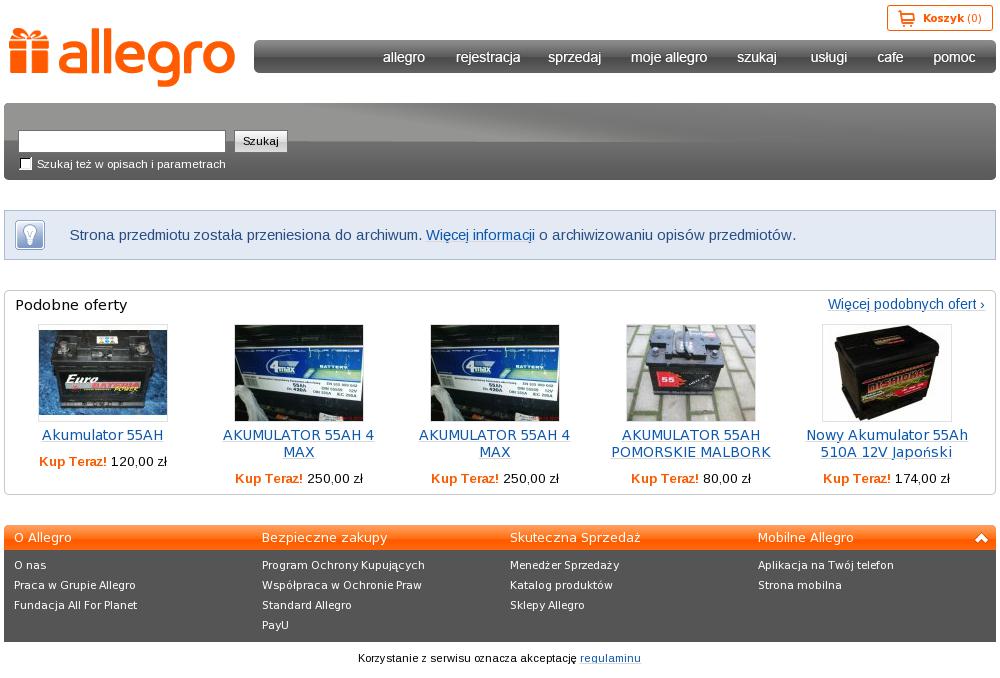Image resolution: width=1000 pixels, height=678 pixels.
Task: Click the Skuteczna Sprzedaż footer heading
Action: point(575,538)
